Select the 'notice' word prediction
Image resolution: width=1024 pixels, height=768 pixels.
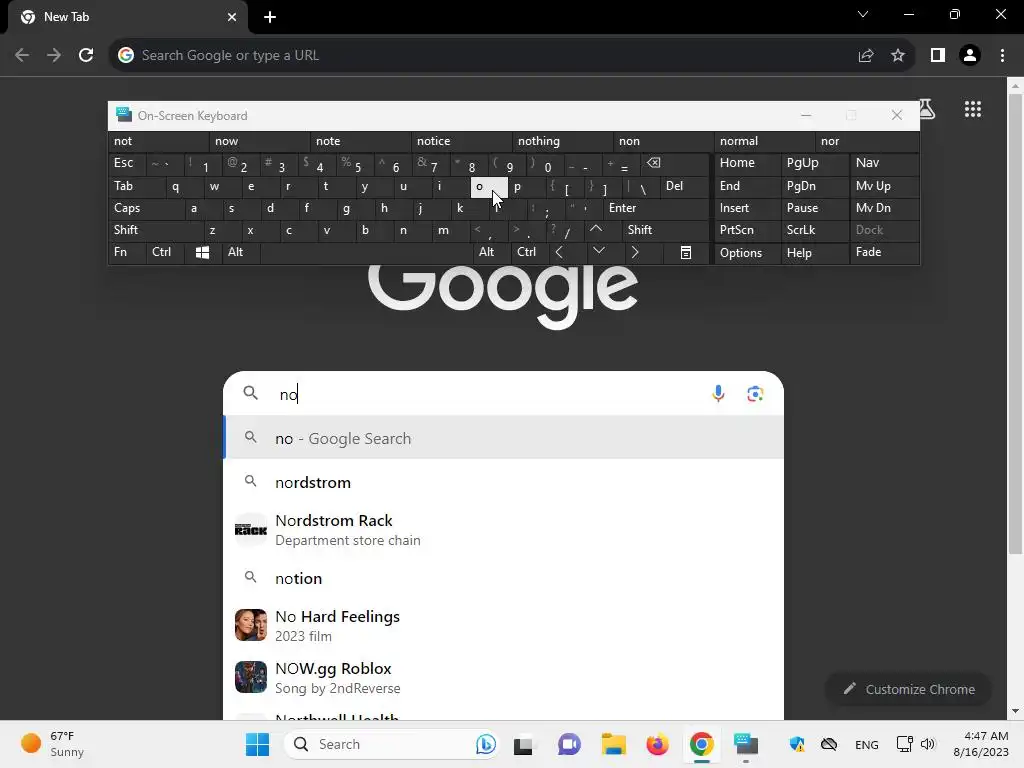[462, 141]
